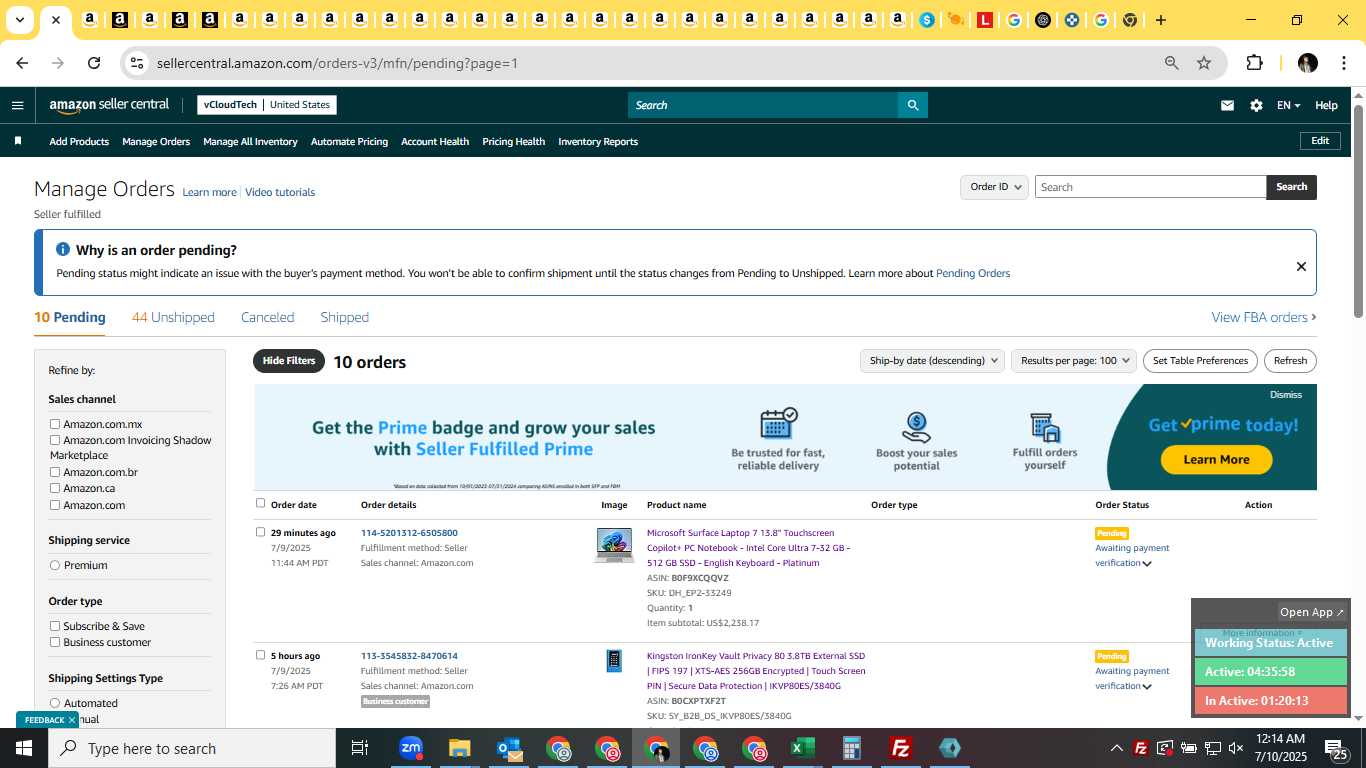Click the search magnifier button in header
1366x768 pixels.
tap(912, 105)
